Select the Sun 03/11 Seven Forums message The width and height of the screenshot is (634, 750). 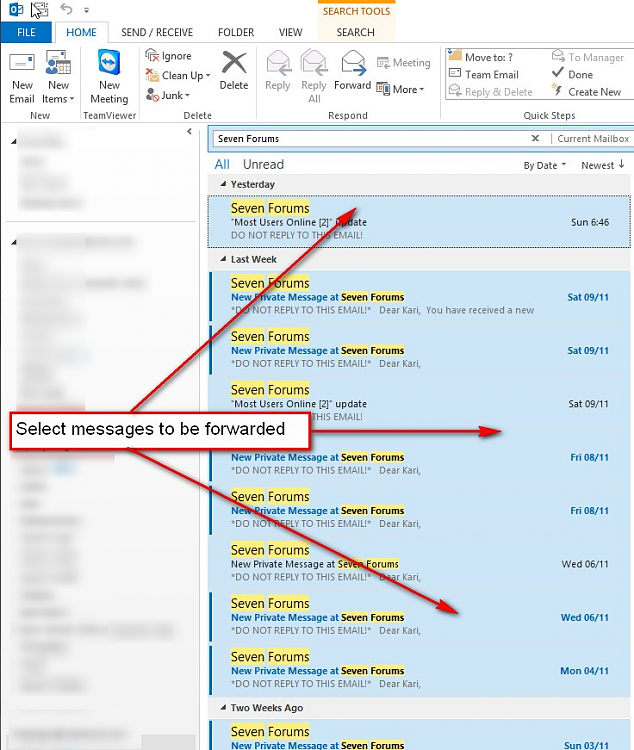(x=420, y=735)
